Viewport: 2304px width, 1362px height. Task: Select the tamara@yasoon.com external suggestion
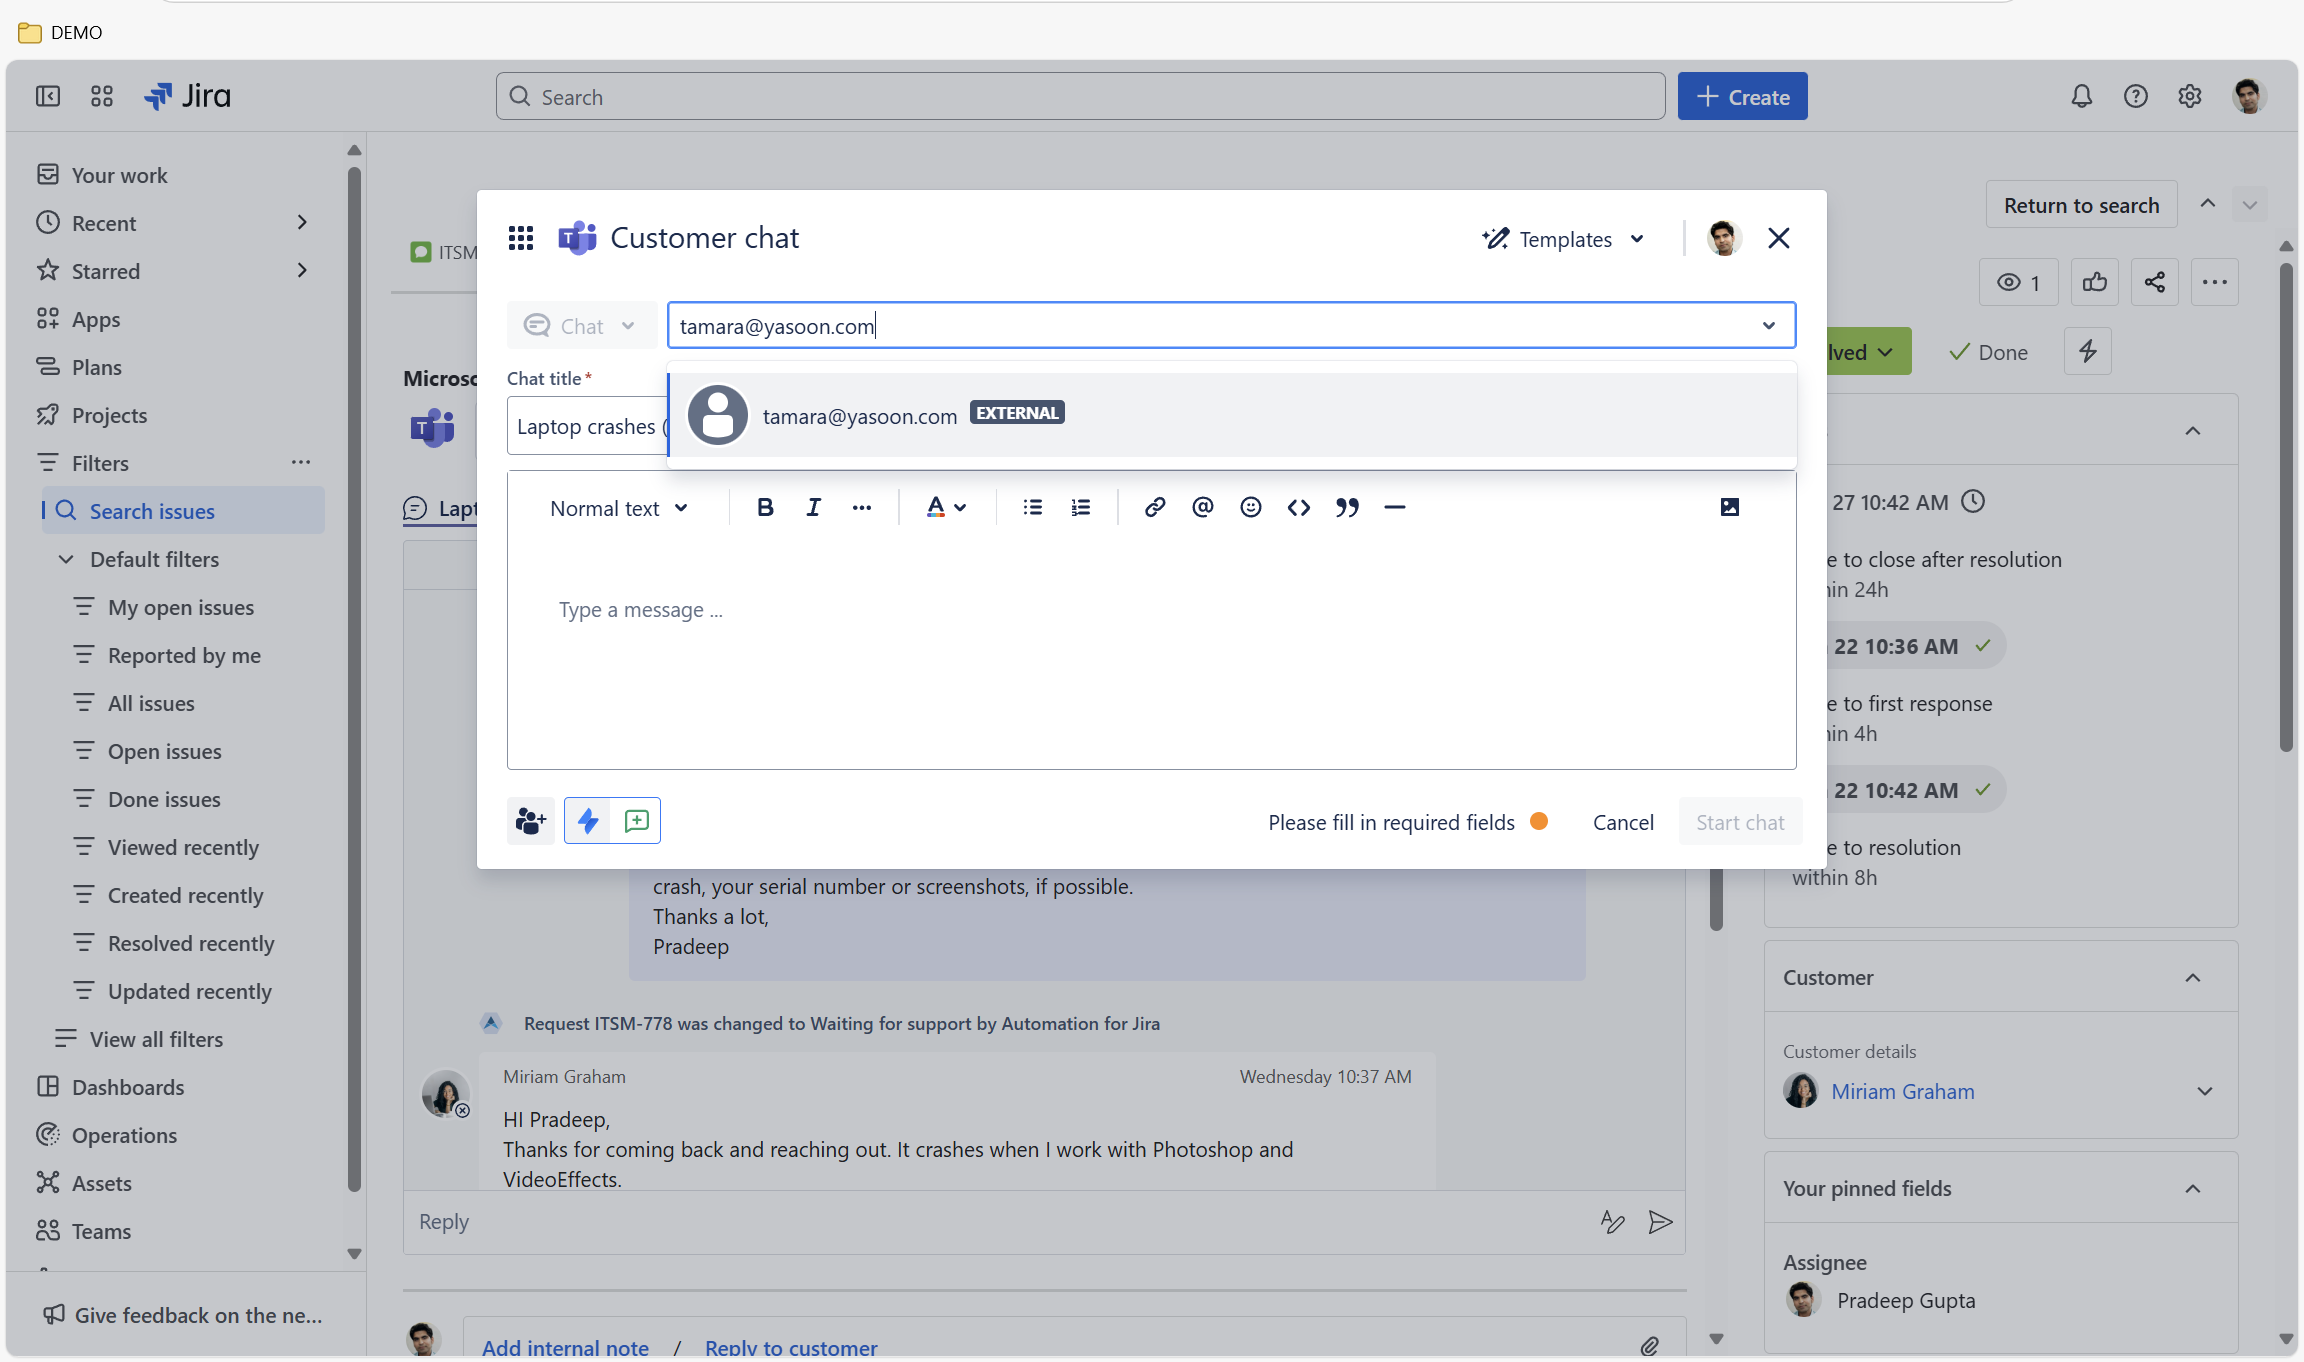(860, 416)
